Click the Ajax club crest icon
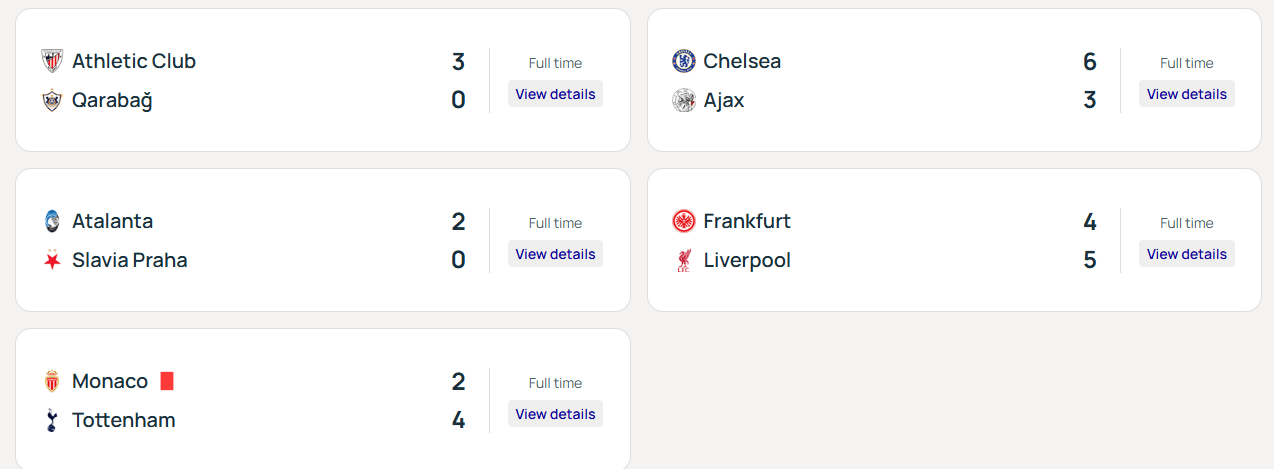Image resolution: width=1274 pixels, height=469 pixels. coord(683,100)
